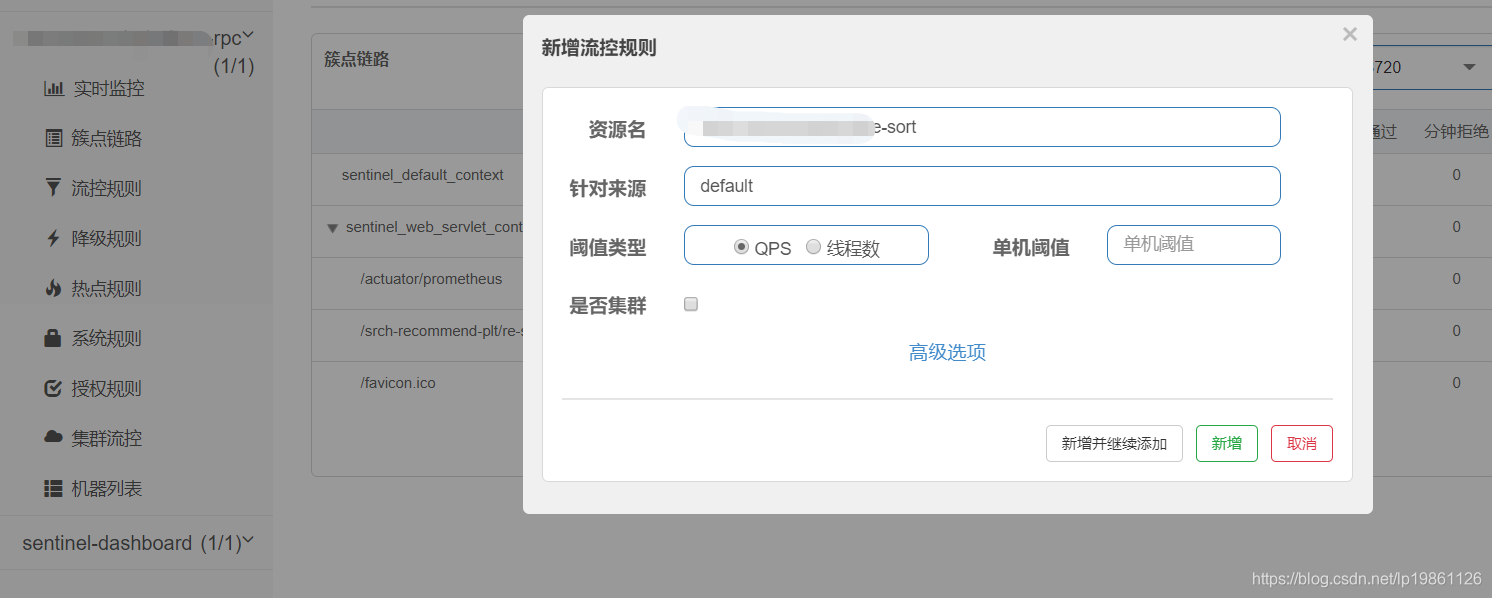This screenshot has height=598, width=1492.
Task: Click the 系统规则 lock icon
Action: coord(53,338)
